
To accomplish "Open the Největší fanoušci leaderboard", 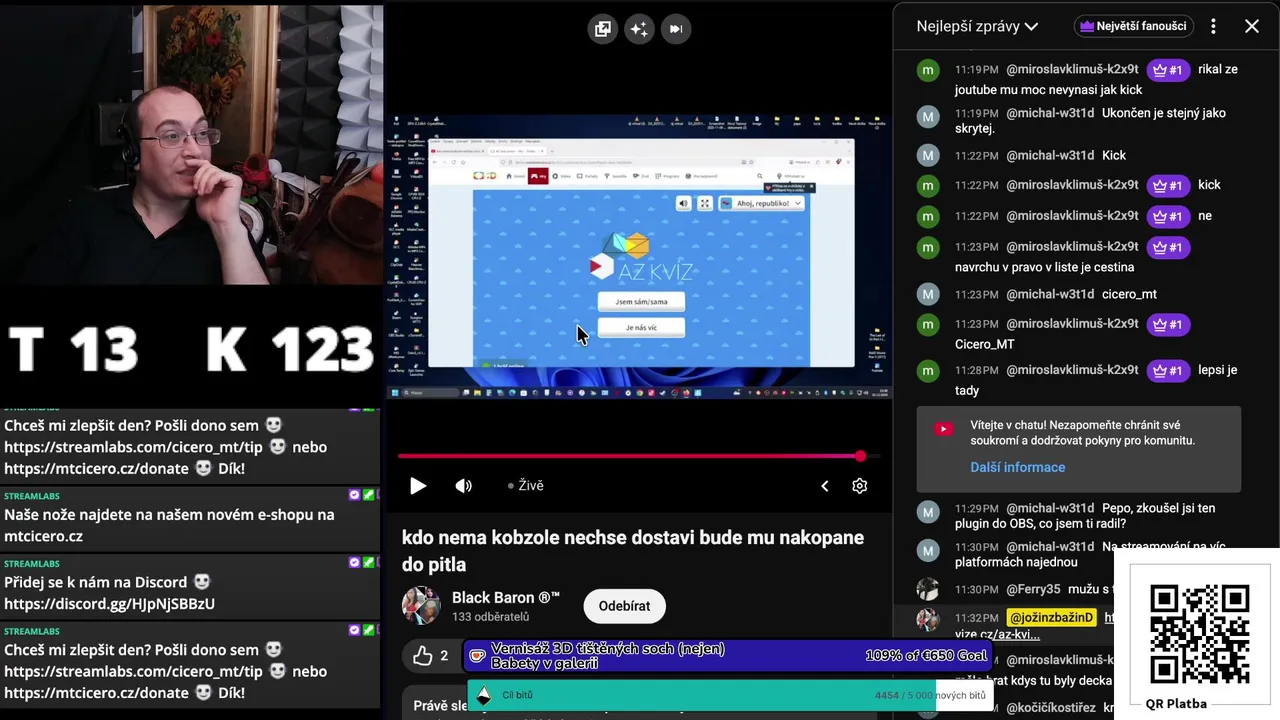I will tap(1134, 27).
